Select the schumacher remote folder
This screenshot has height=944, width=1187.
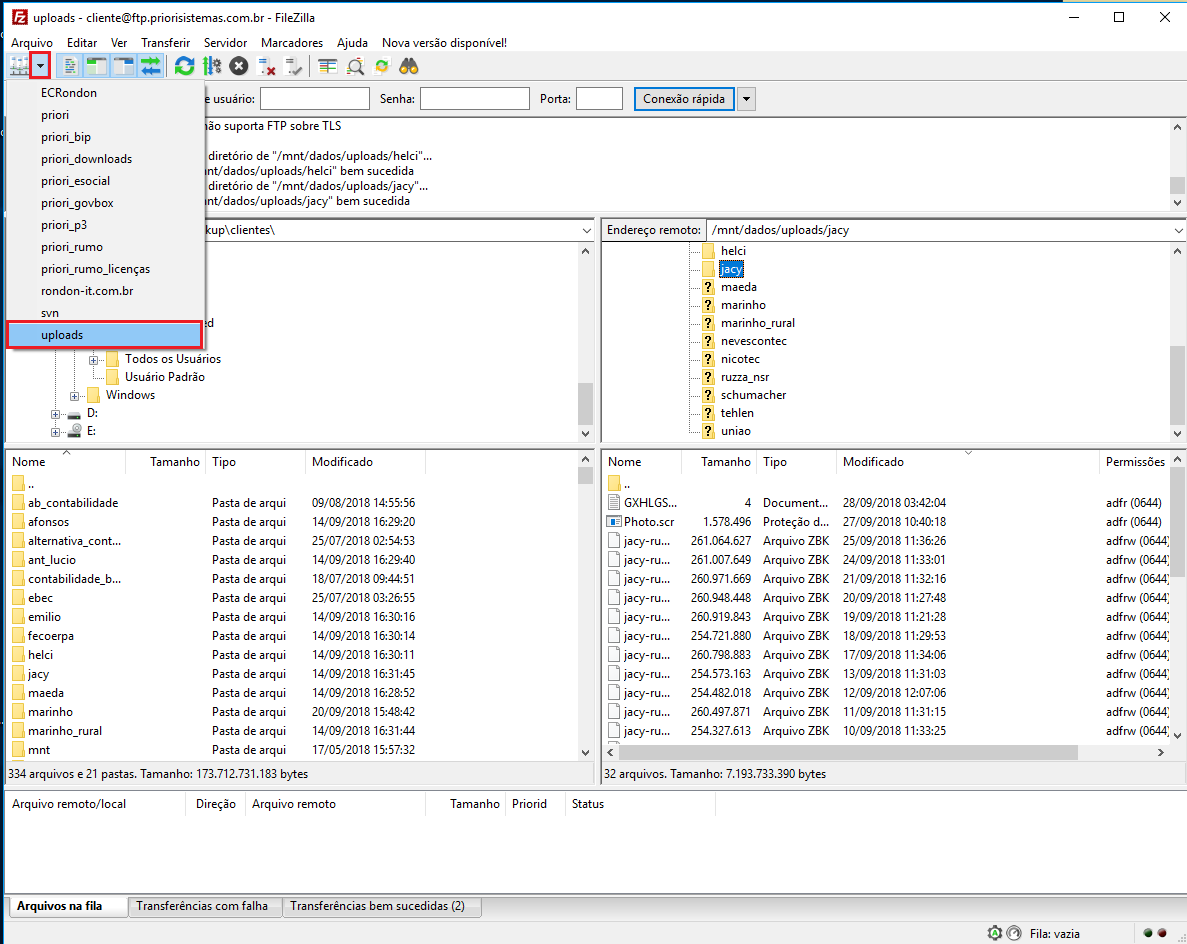click(x=753, y=395)
